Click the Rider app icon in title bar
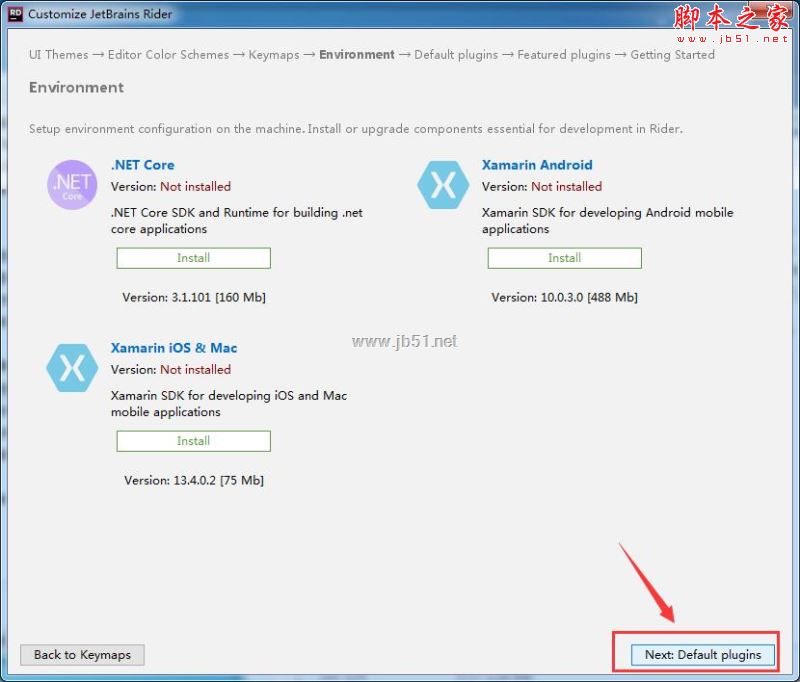Image resolution: width=800 pixels, height=682 pixels. (x=16, y=14)
